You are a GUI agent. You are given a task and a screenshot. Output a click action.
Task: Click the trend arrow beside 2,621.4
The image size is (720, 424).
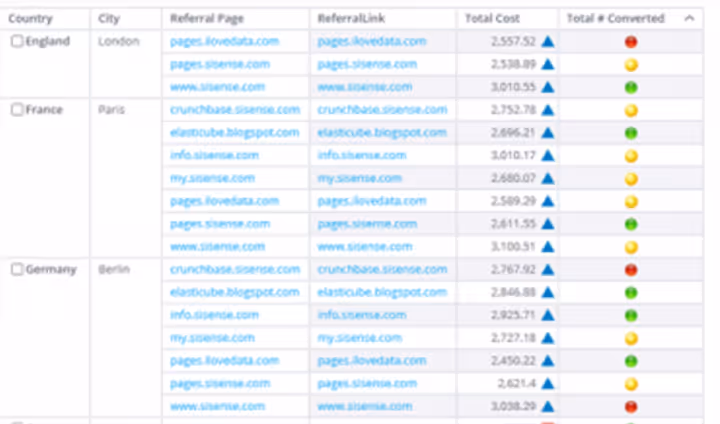tap(547, 384)
